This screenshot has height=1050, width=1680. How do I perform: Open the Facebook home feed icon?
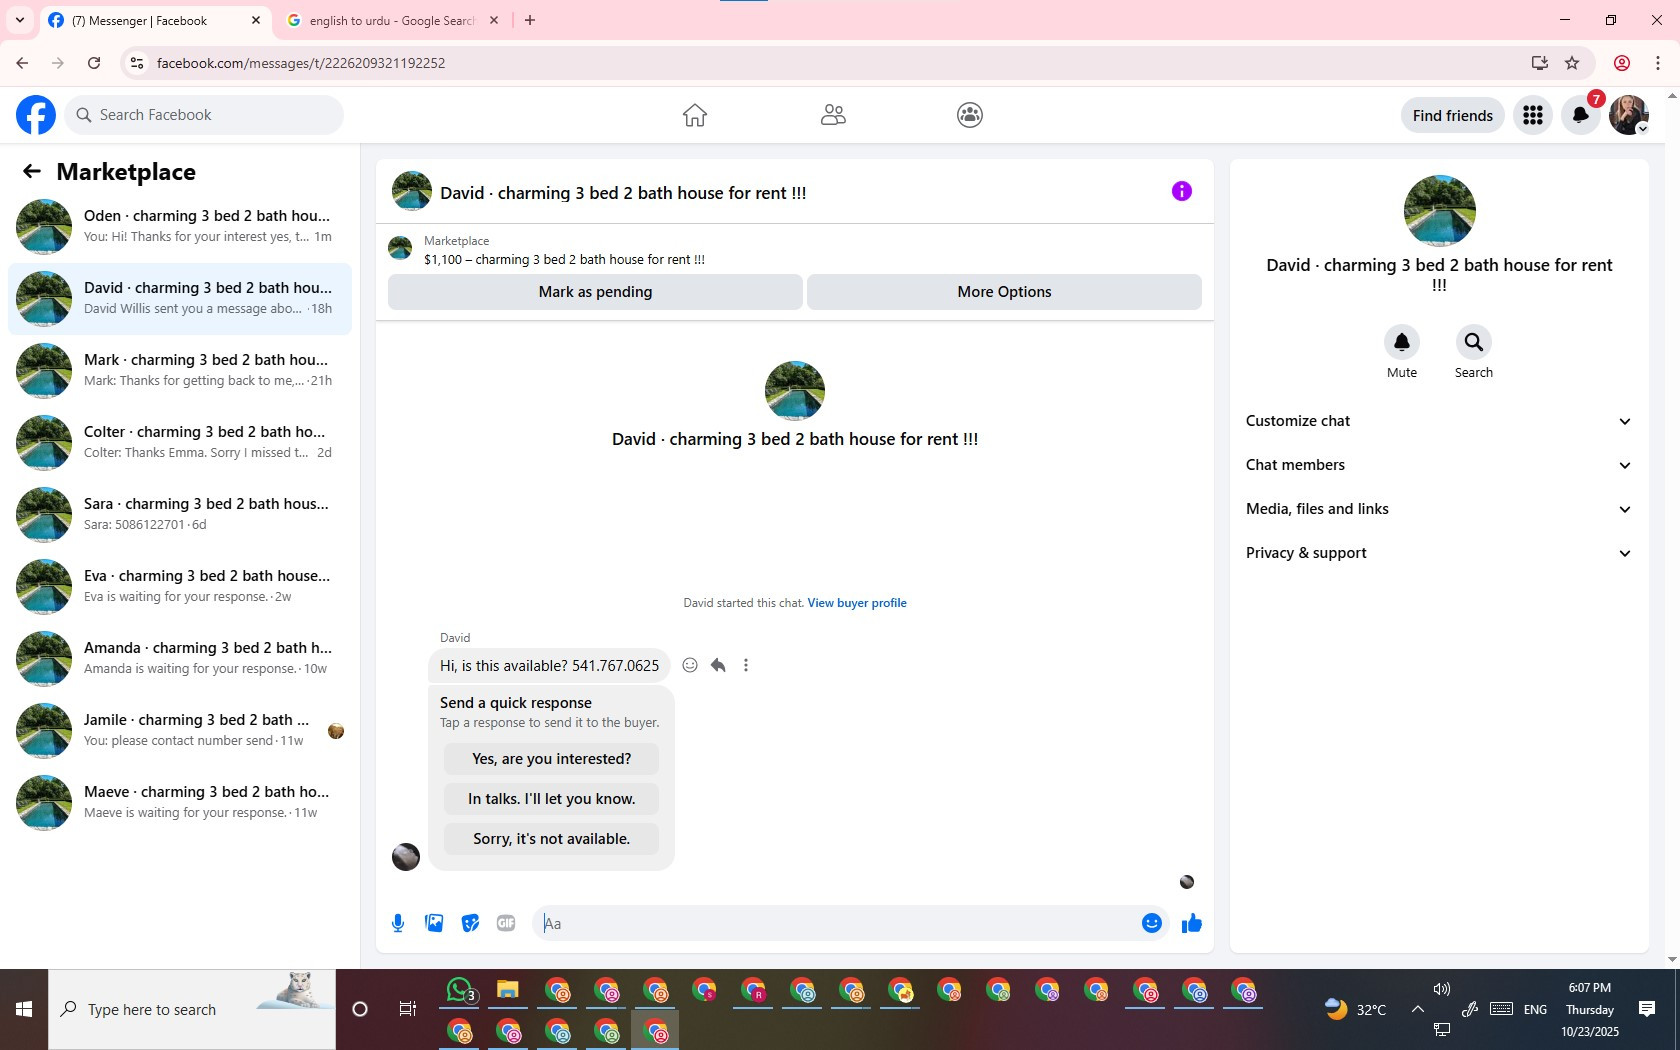pyautogui.click(x=694, y=115)
